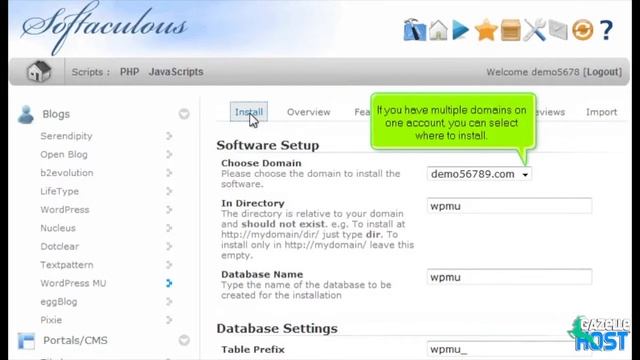
Task: Click arrow next to b2evolution
Action: (x=169, y=173)
